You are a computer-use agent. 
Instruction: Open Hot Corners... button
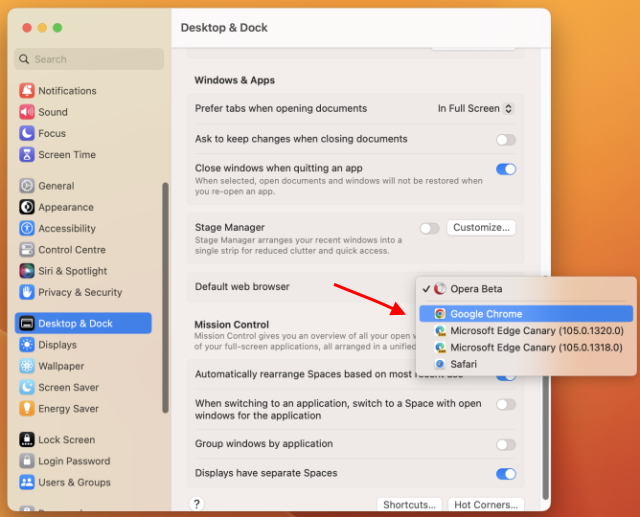tap(486, 504)
